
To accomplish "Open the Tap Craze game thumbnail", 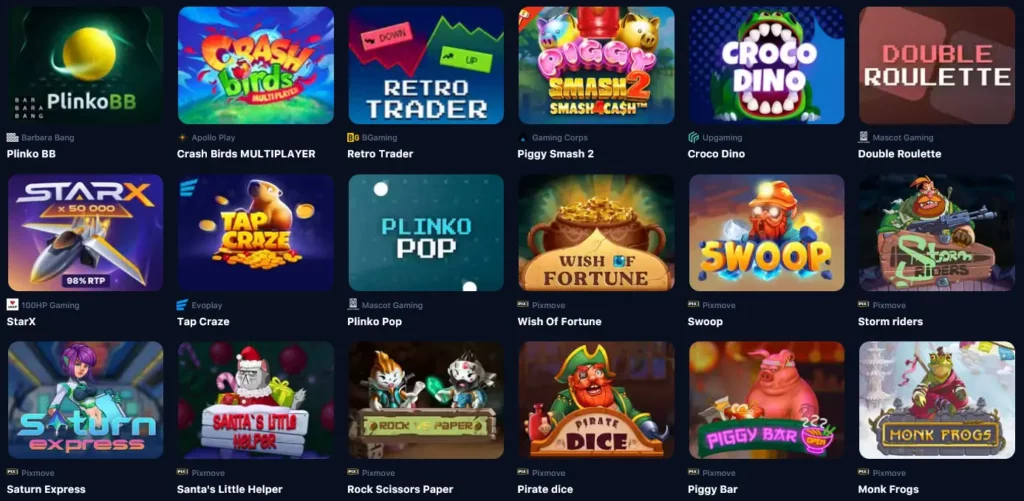I will 256,233.
